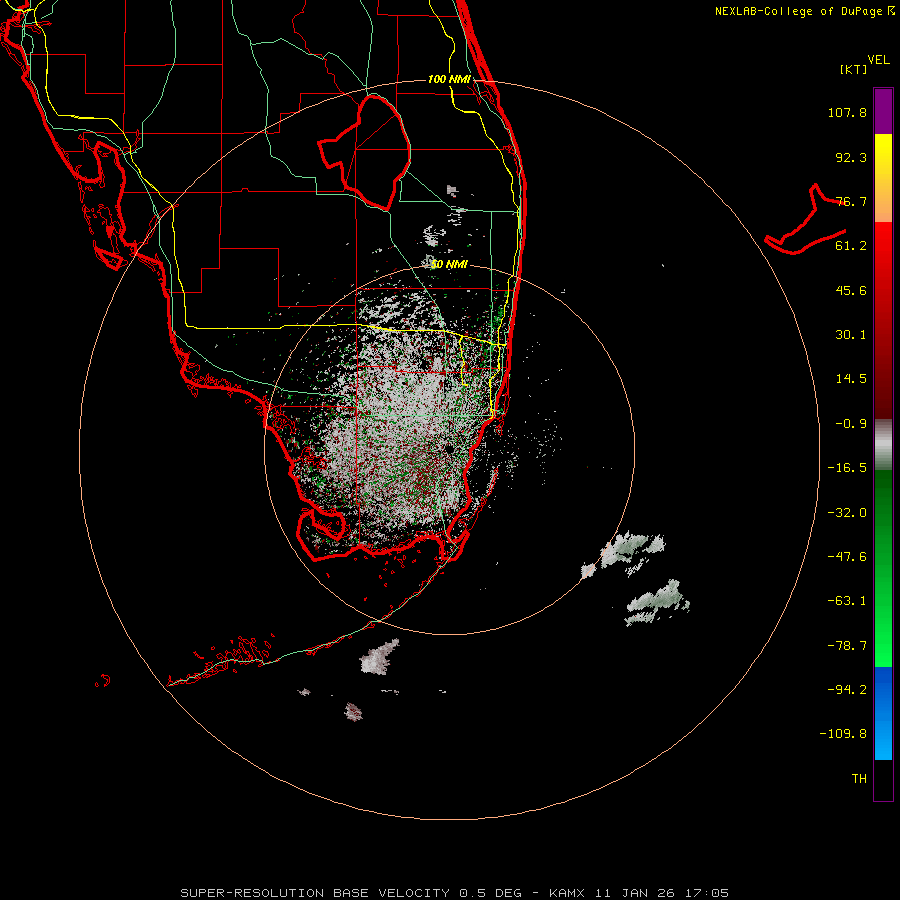Screen dimensions: 900x900
Task: Click the NEXLAB-College of DuPage credit text
Action: point(804,11)
